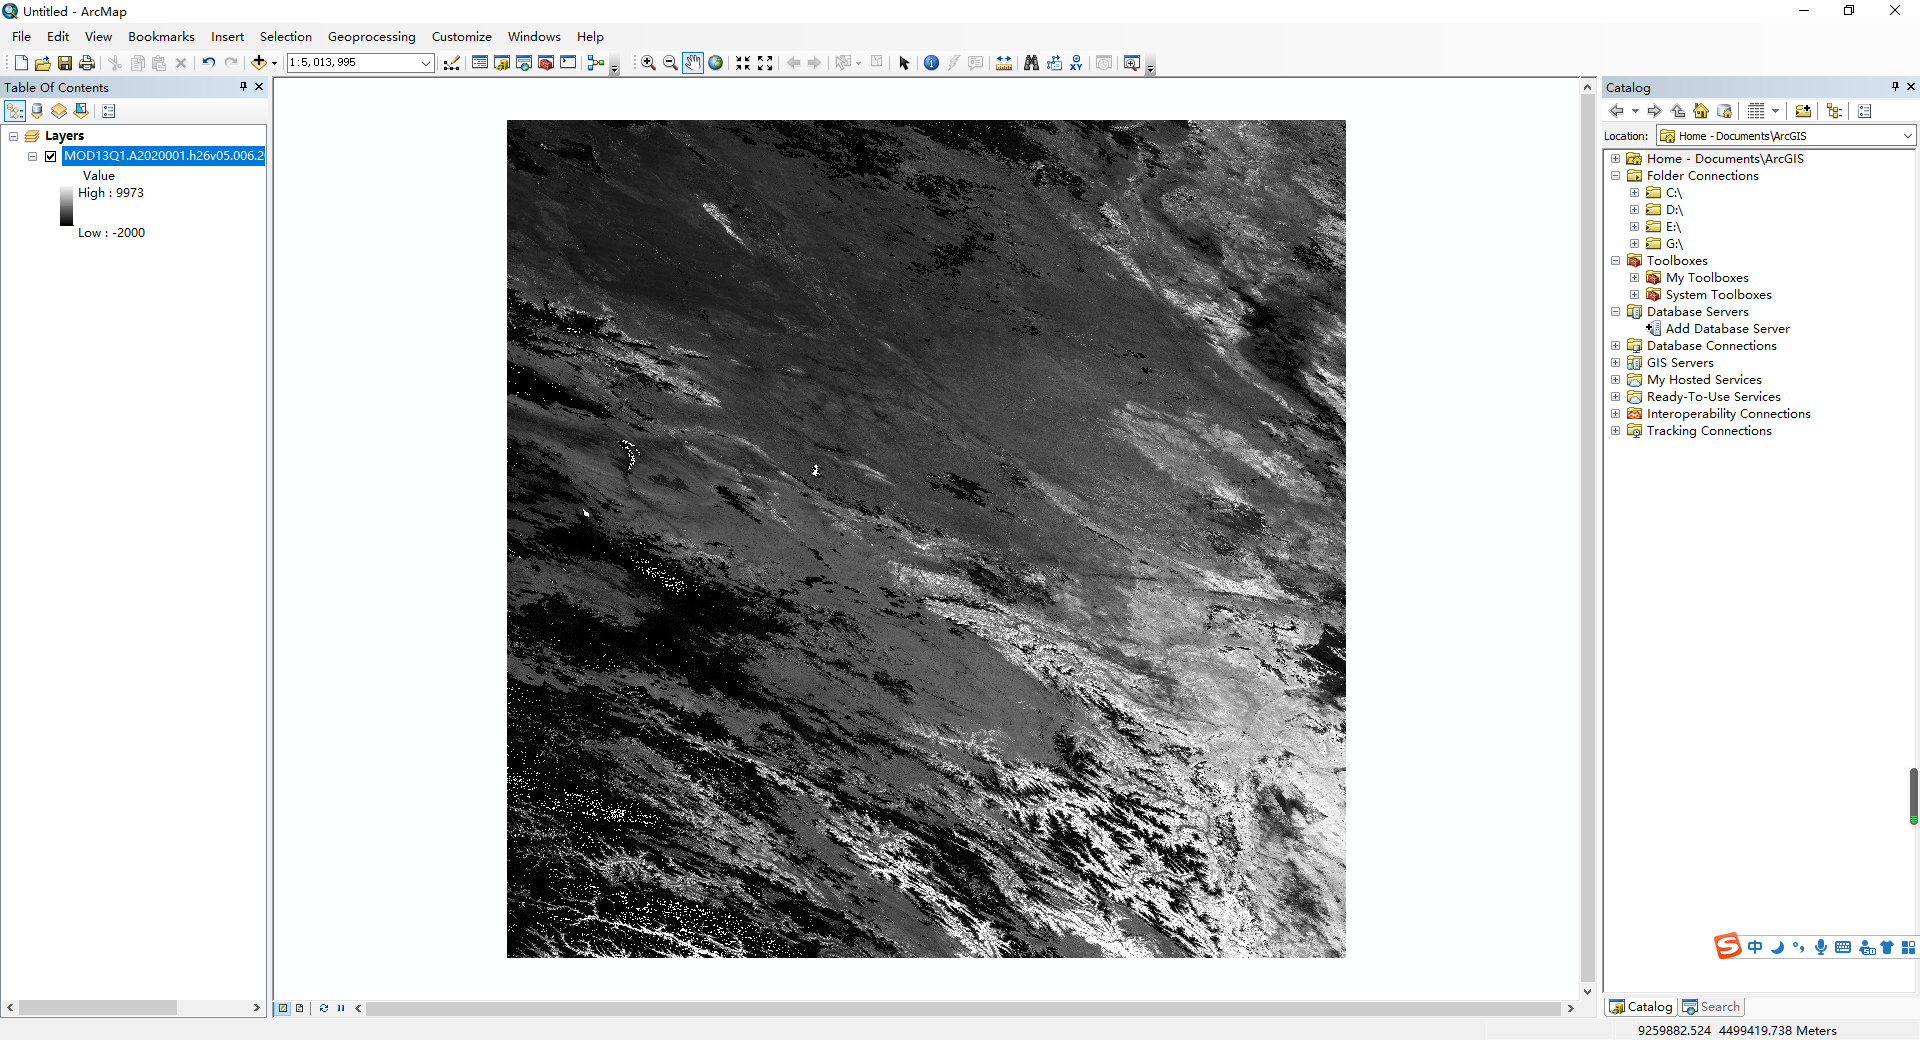Click the Add Data button
Screen dimensions: 1920x1040
258,63
